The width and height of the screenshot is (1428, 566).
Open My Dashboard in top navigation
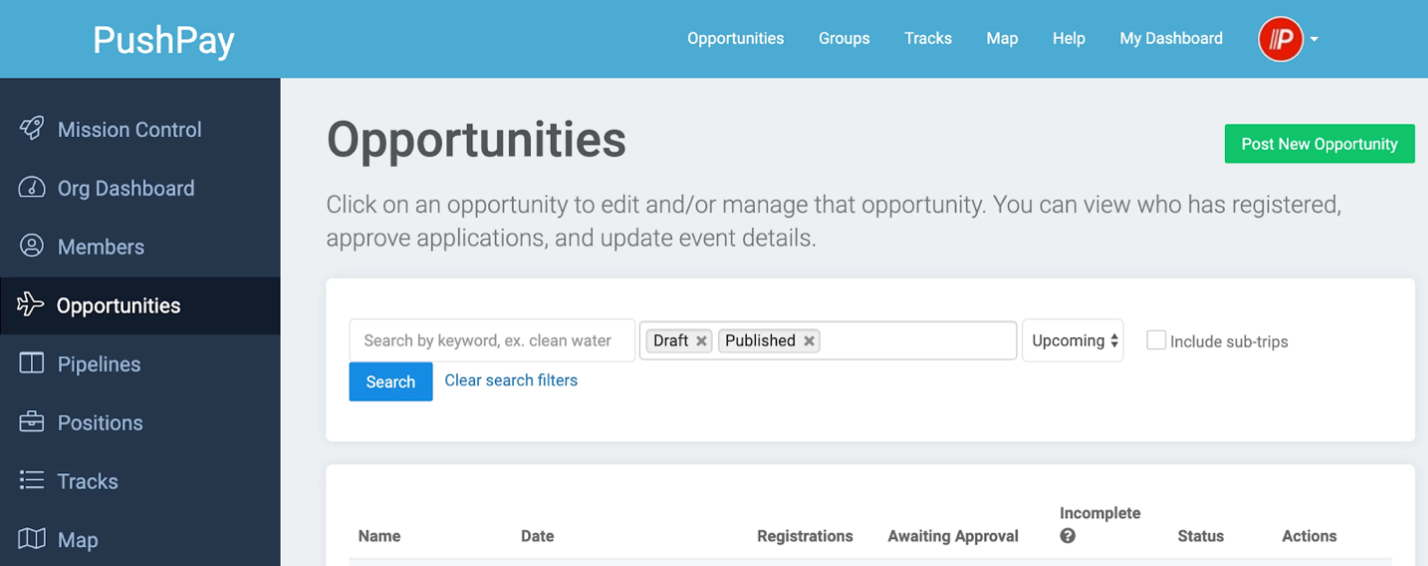point(1171,39)
